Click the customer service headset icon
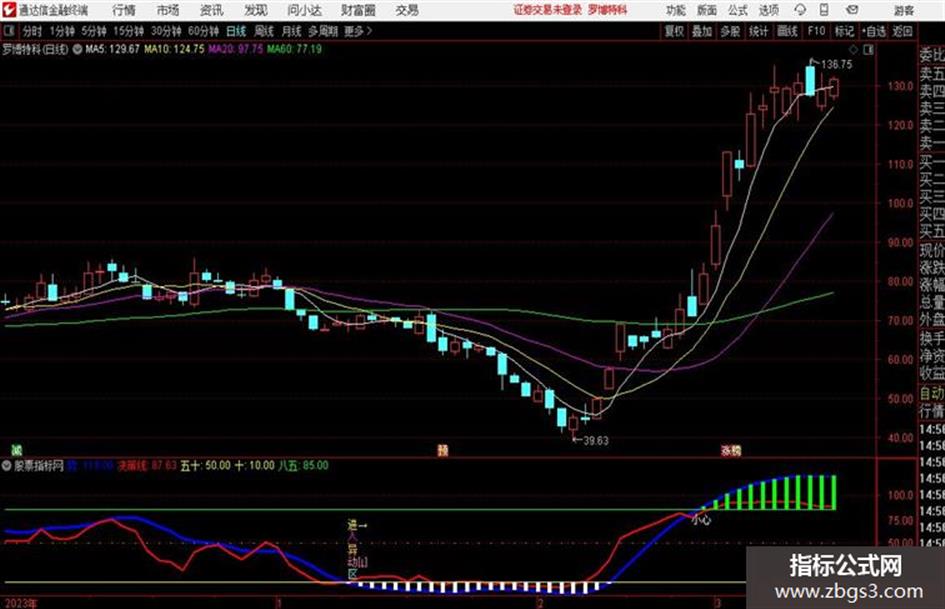 800,10
